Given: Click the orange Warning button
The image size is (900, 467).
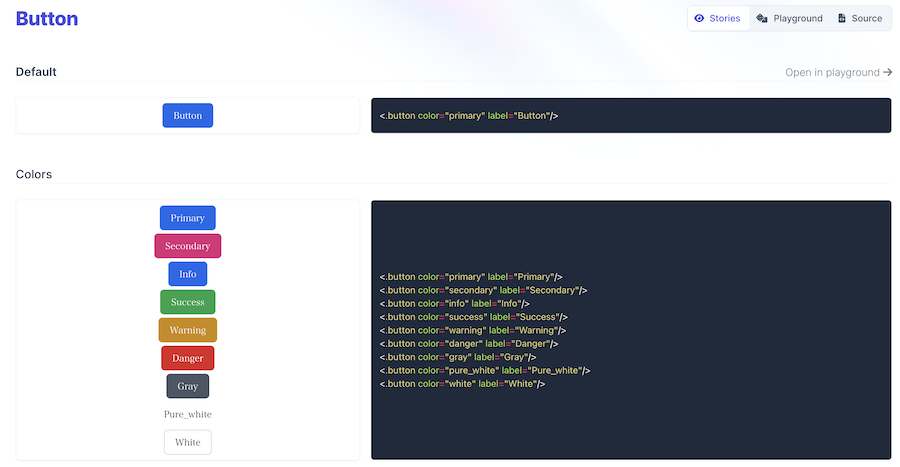Looking at the screenshot, I should click(188, 330).
